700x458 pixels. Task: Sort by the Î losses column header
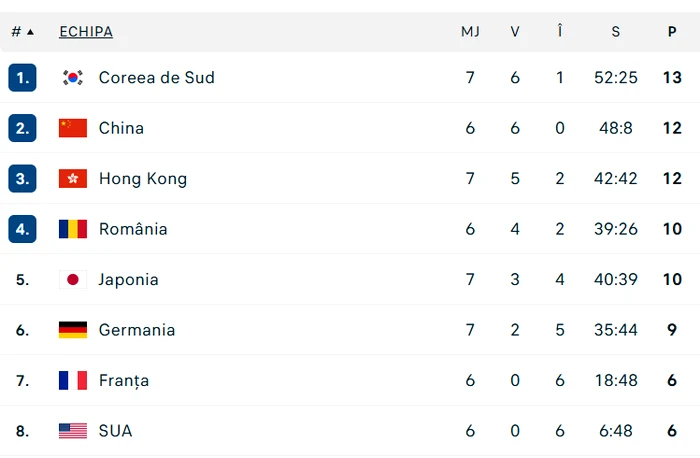click(x=559, y=31)
